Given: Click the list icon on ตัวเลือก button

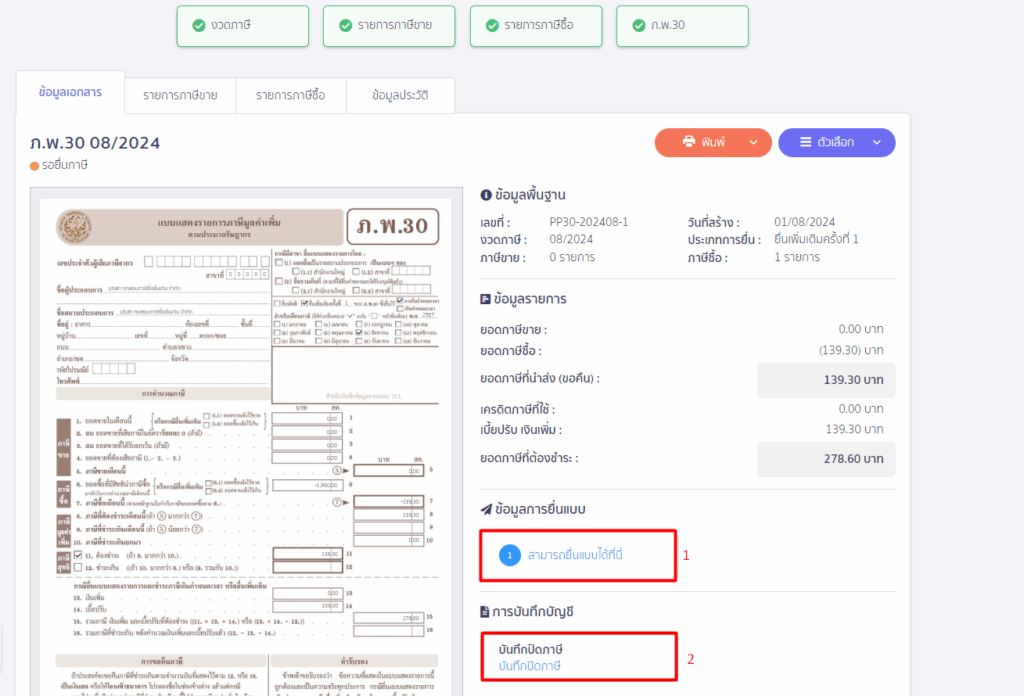Looking at the screenshot, I should (805, 142).
